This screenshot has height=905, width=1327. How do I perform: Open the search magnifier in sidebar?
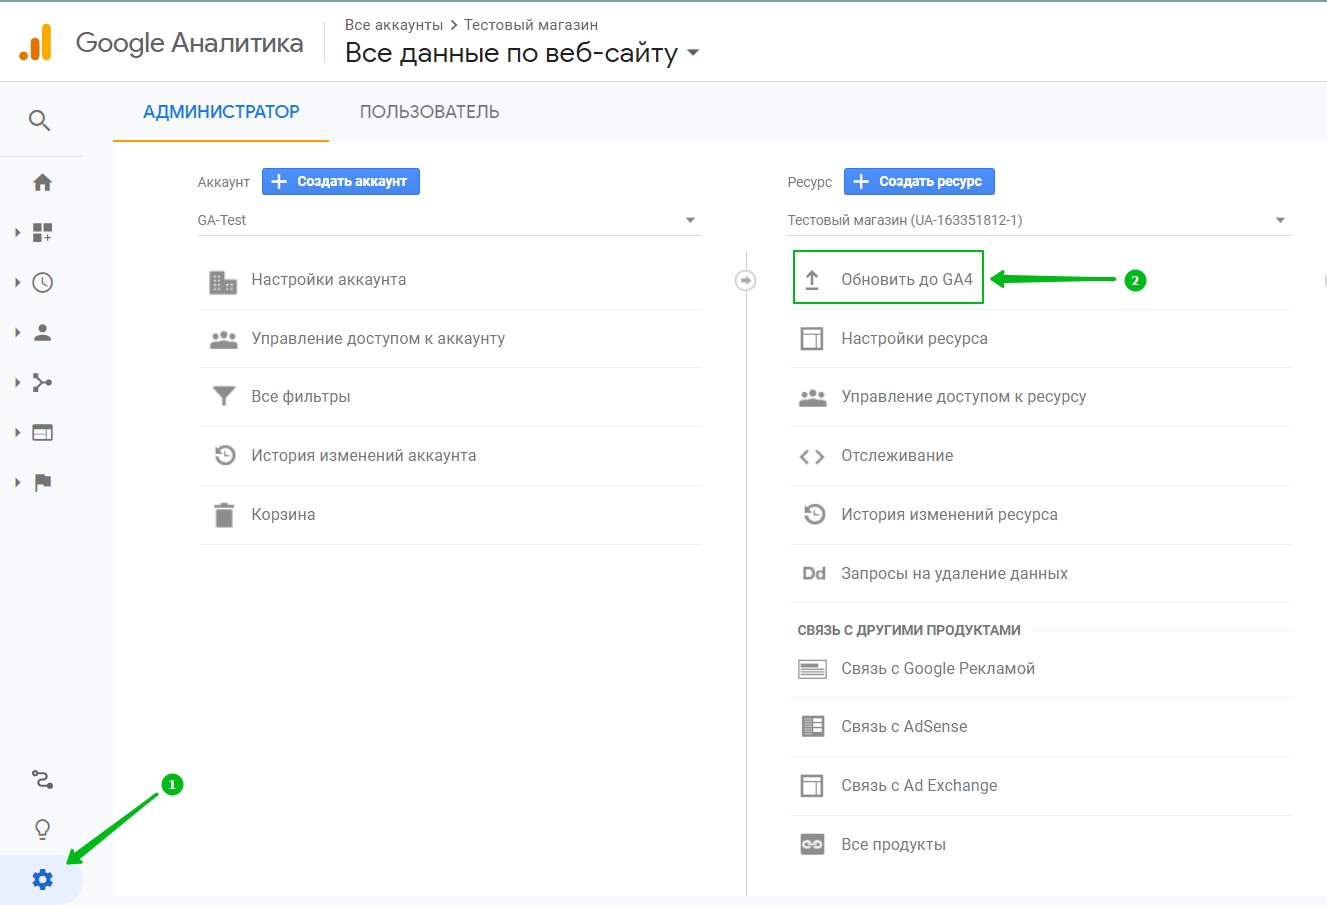(x=39, y=121)
